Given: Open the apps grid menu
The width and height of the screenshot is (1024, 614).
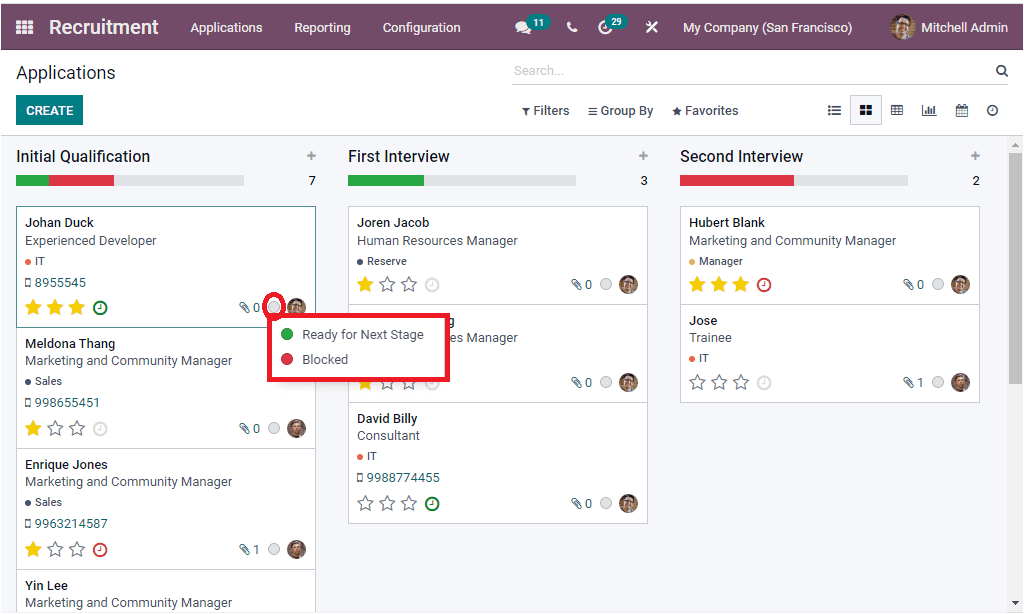Looking at the screenshot, I should [24, 27].
